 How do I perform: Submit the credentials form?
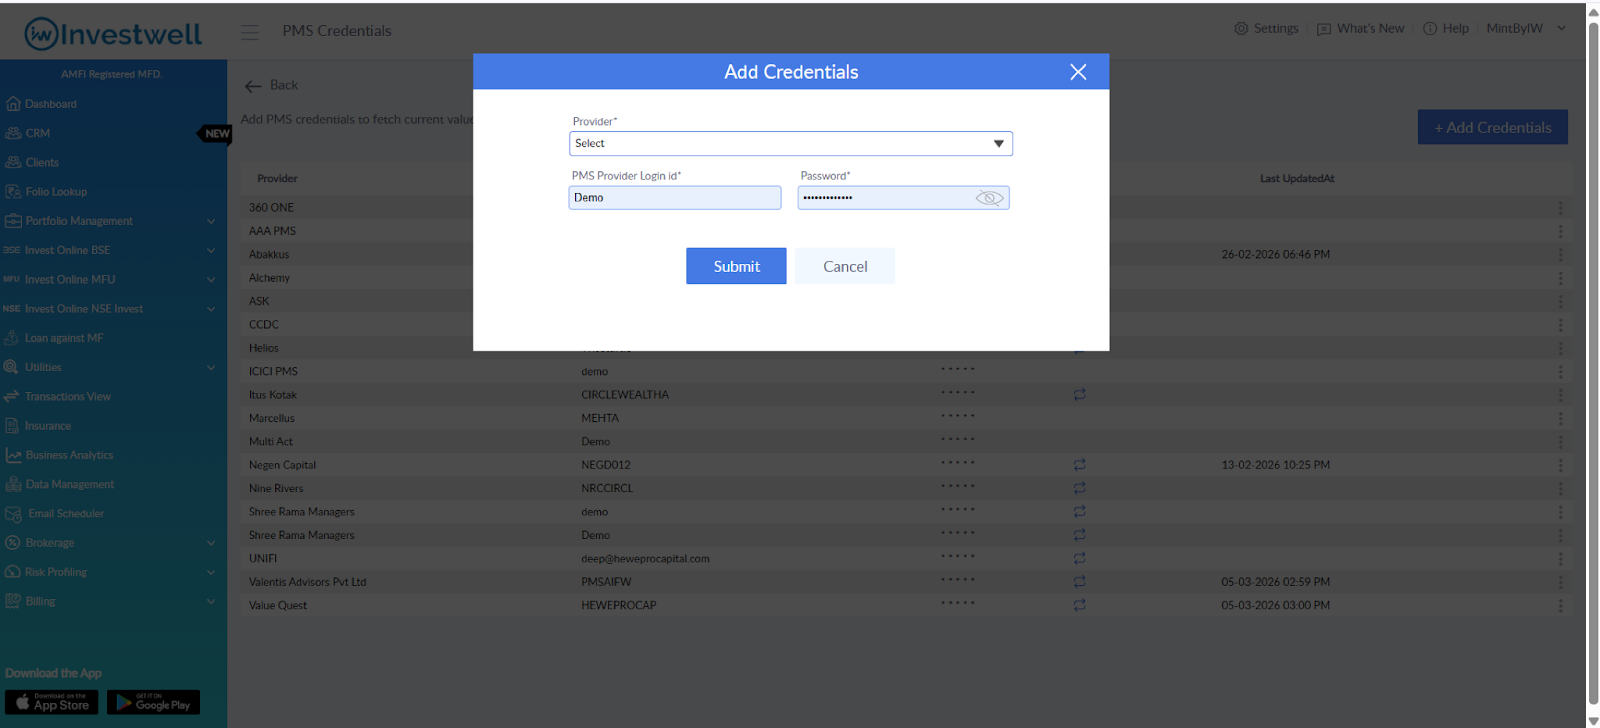pos(736,266)
